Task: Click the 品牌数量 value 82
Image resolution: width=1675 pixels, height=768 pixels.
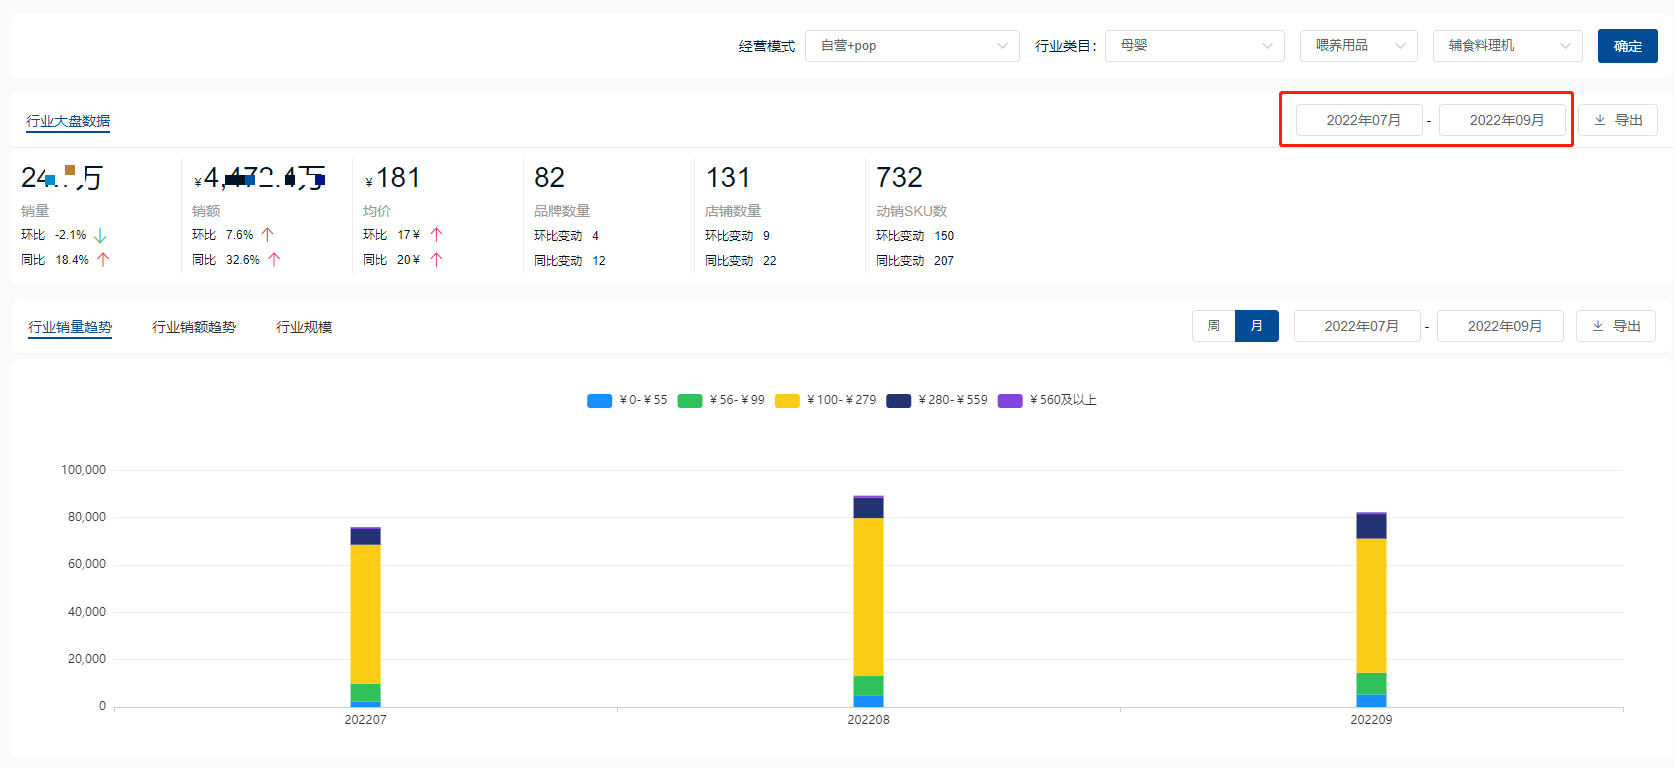Action: pos(549,178)
